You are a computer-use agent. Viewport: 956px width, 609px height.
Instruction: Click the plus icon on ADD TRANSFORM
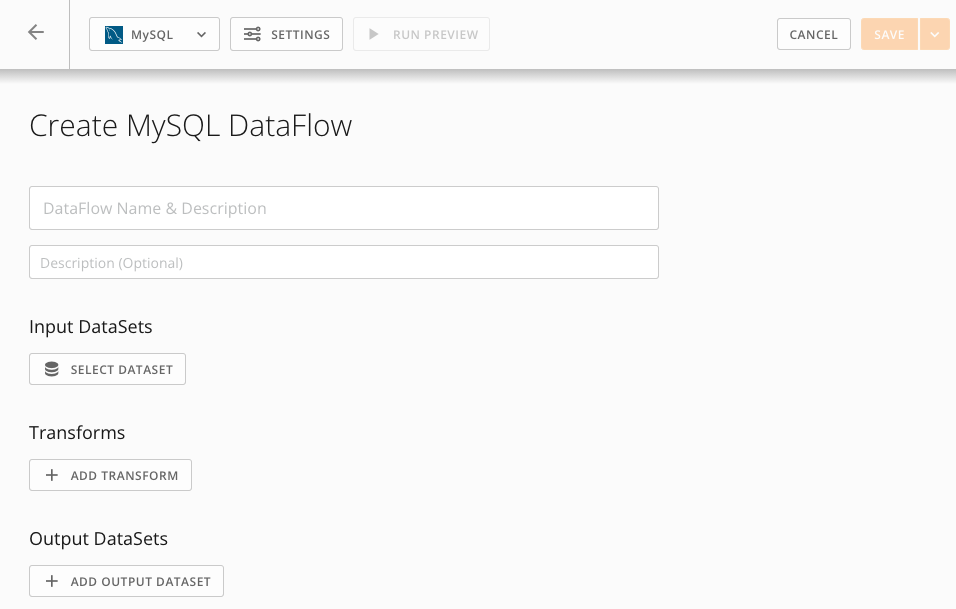52,474
